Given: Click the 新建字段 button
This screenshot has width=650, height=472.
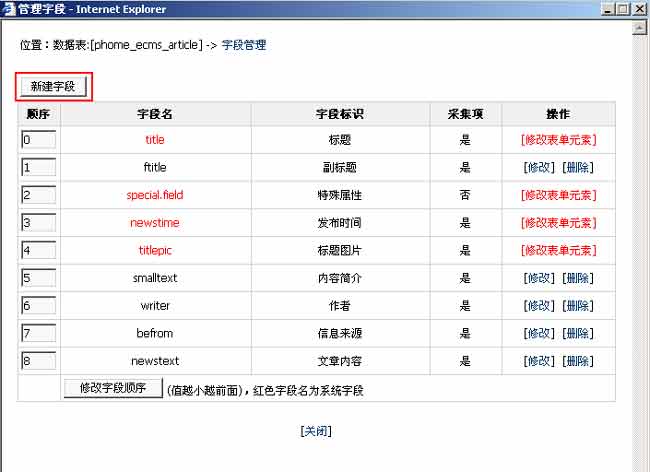Looking at the screenshot, I should (x=53, y=87).
